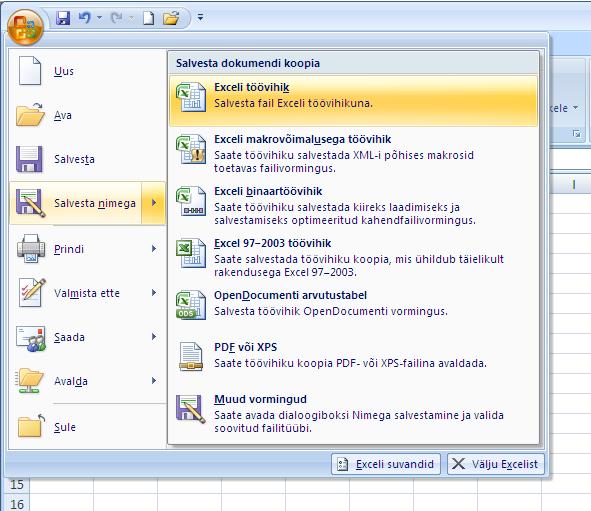The height and width of the screenshot is (511, 591).
Task: Click the Välju Excelist button
Action: point(496,464)
